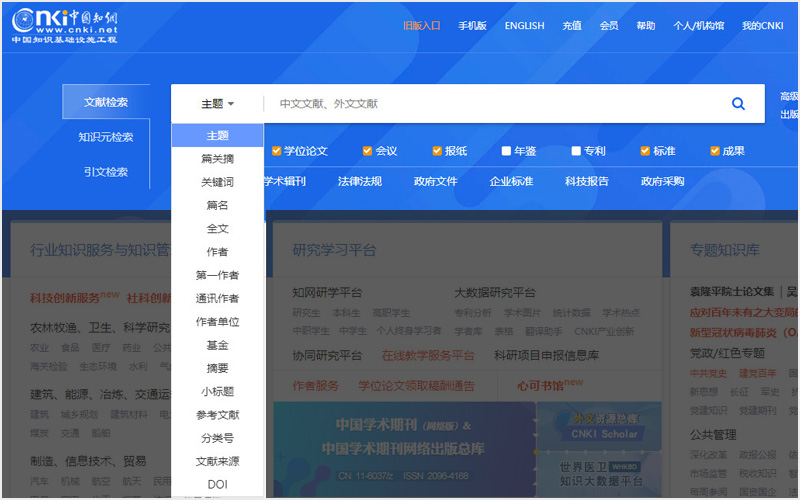
Task: Open 个人/机构馆 link
Action: (698, 26)
